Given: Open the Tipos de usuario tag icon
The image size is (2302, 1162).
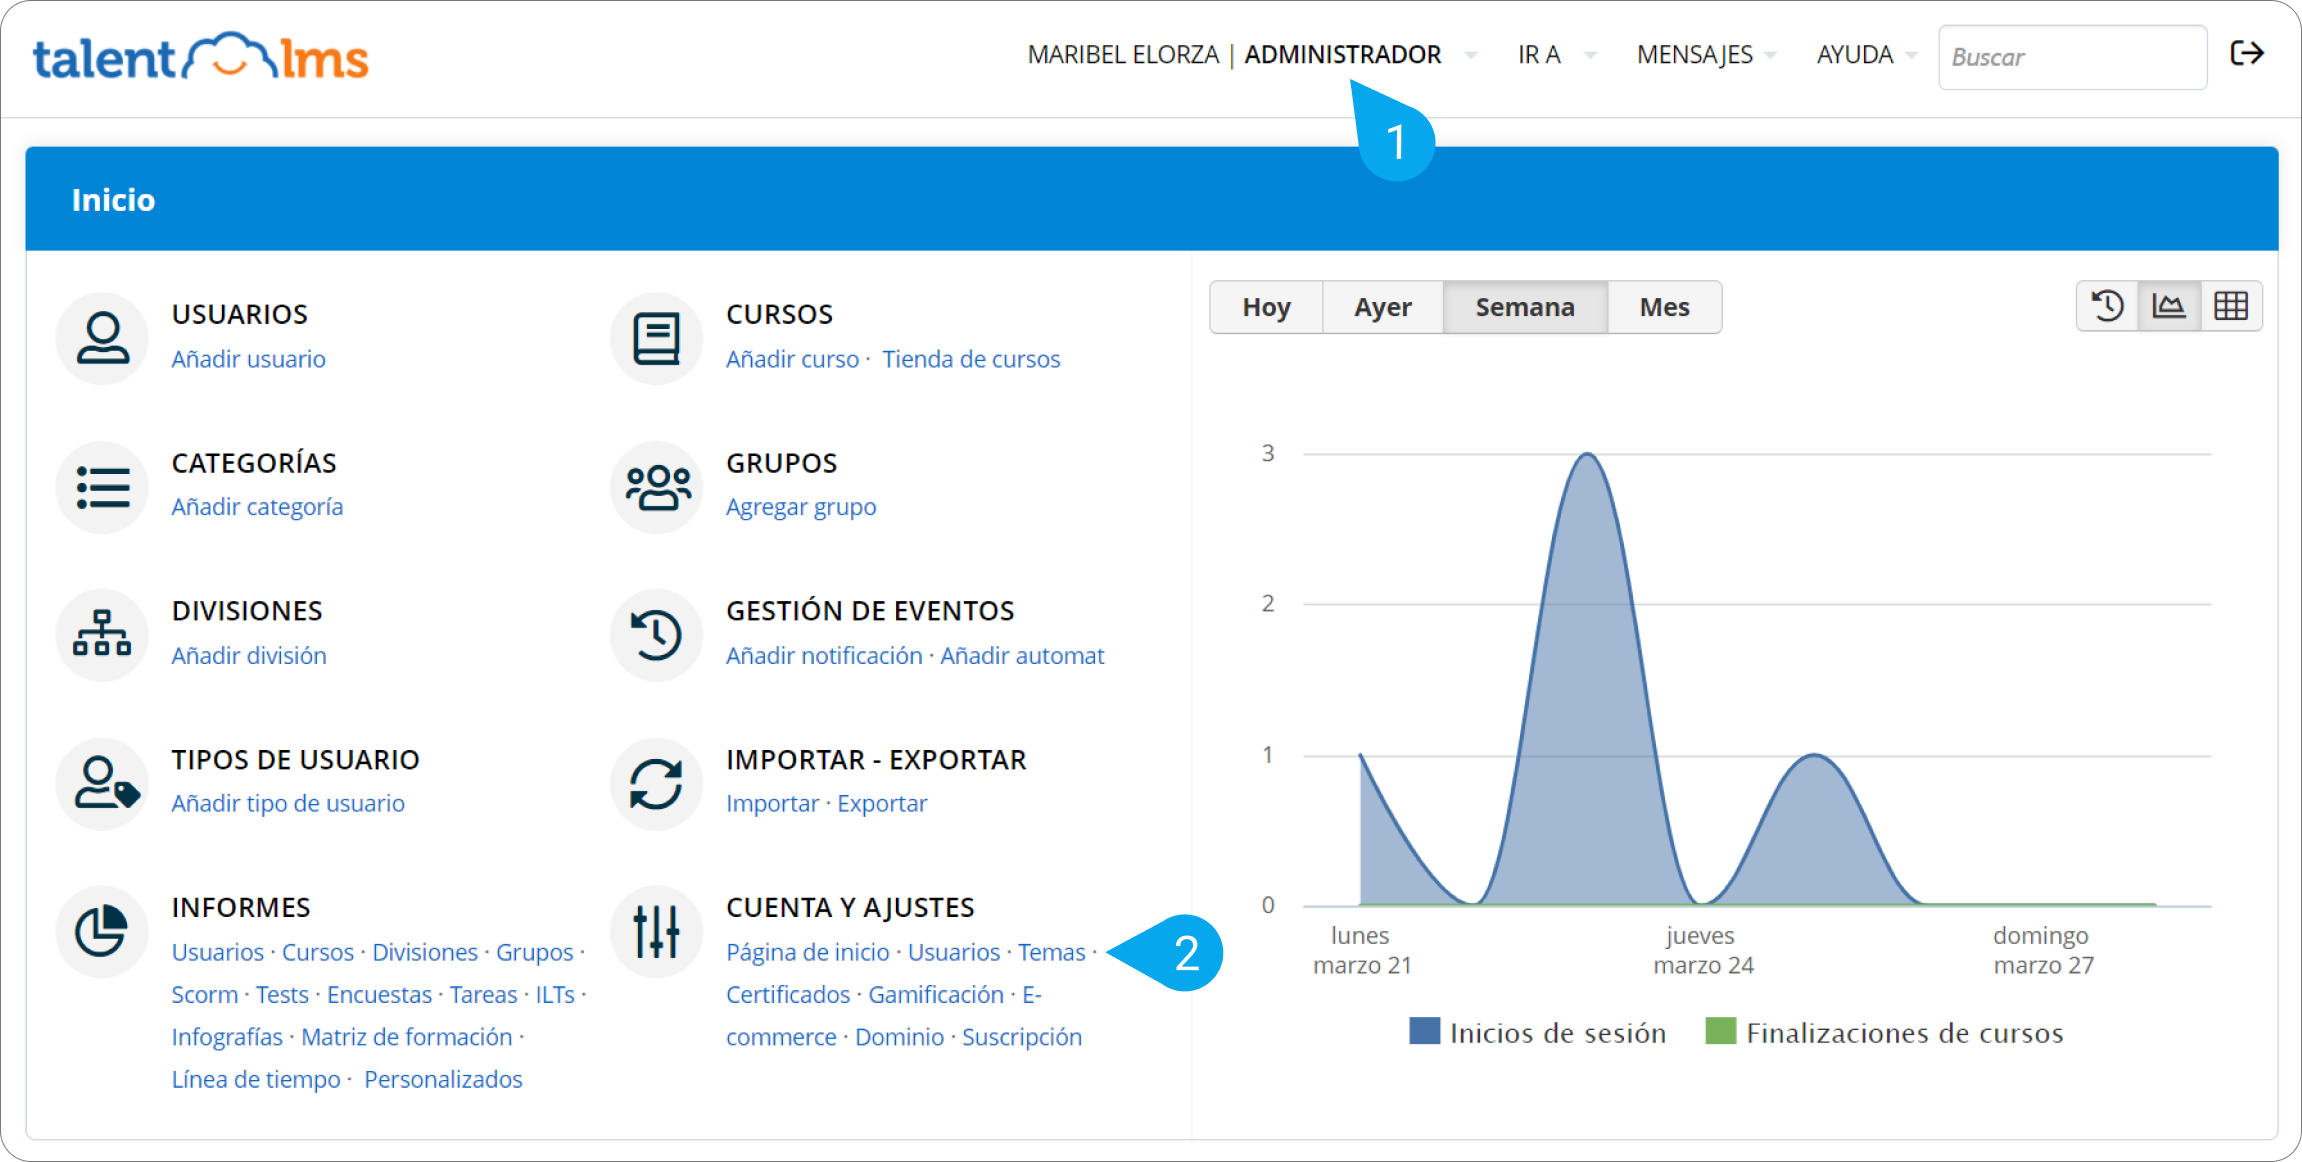Looking at the screenshot, I should point(102,783).
